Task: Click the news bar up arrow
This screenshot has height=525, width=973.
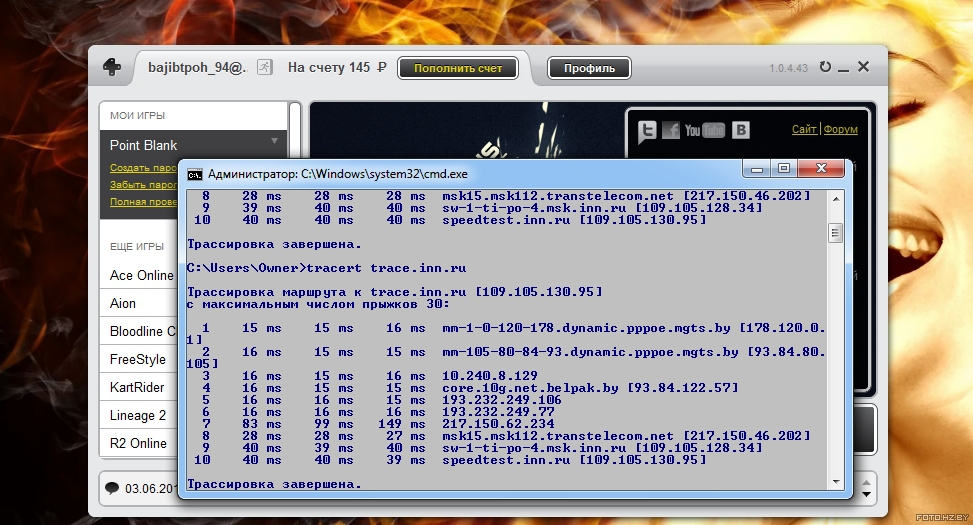Action: pyautogui.click(x=866, y=482)
